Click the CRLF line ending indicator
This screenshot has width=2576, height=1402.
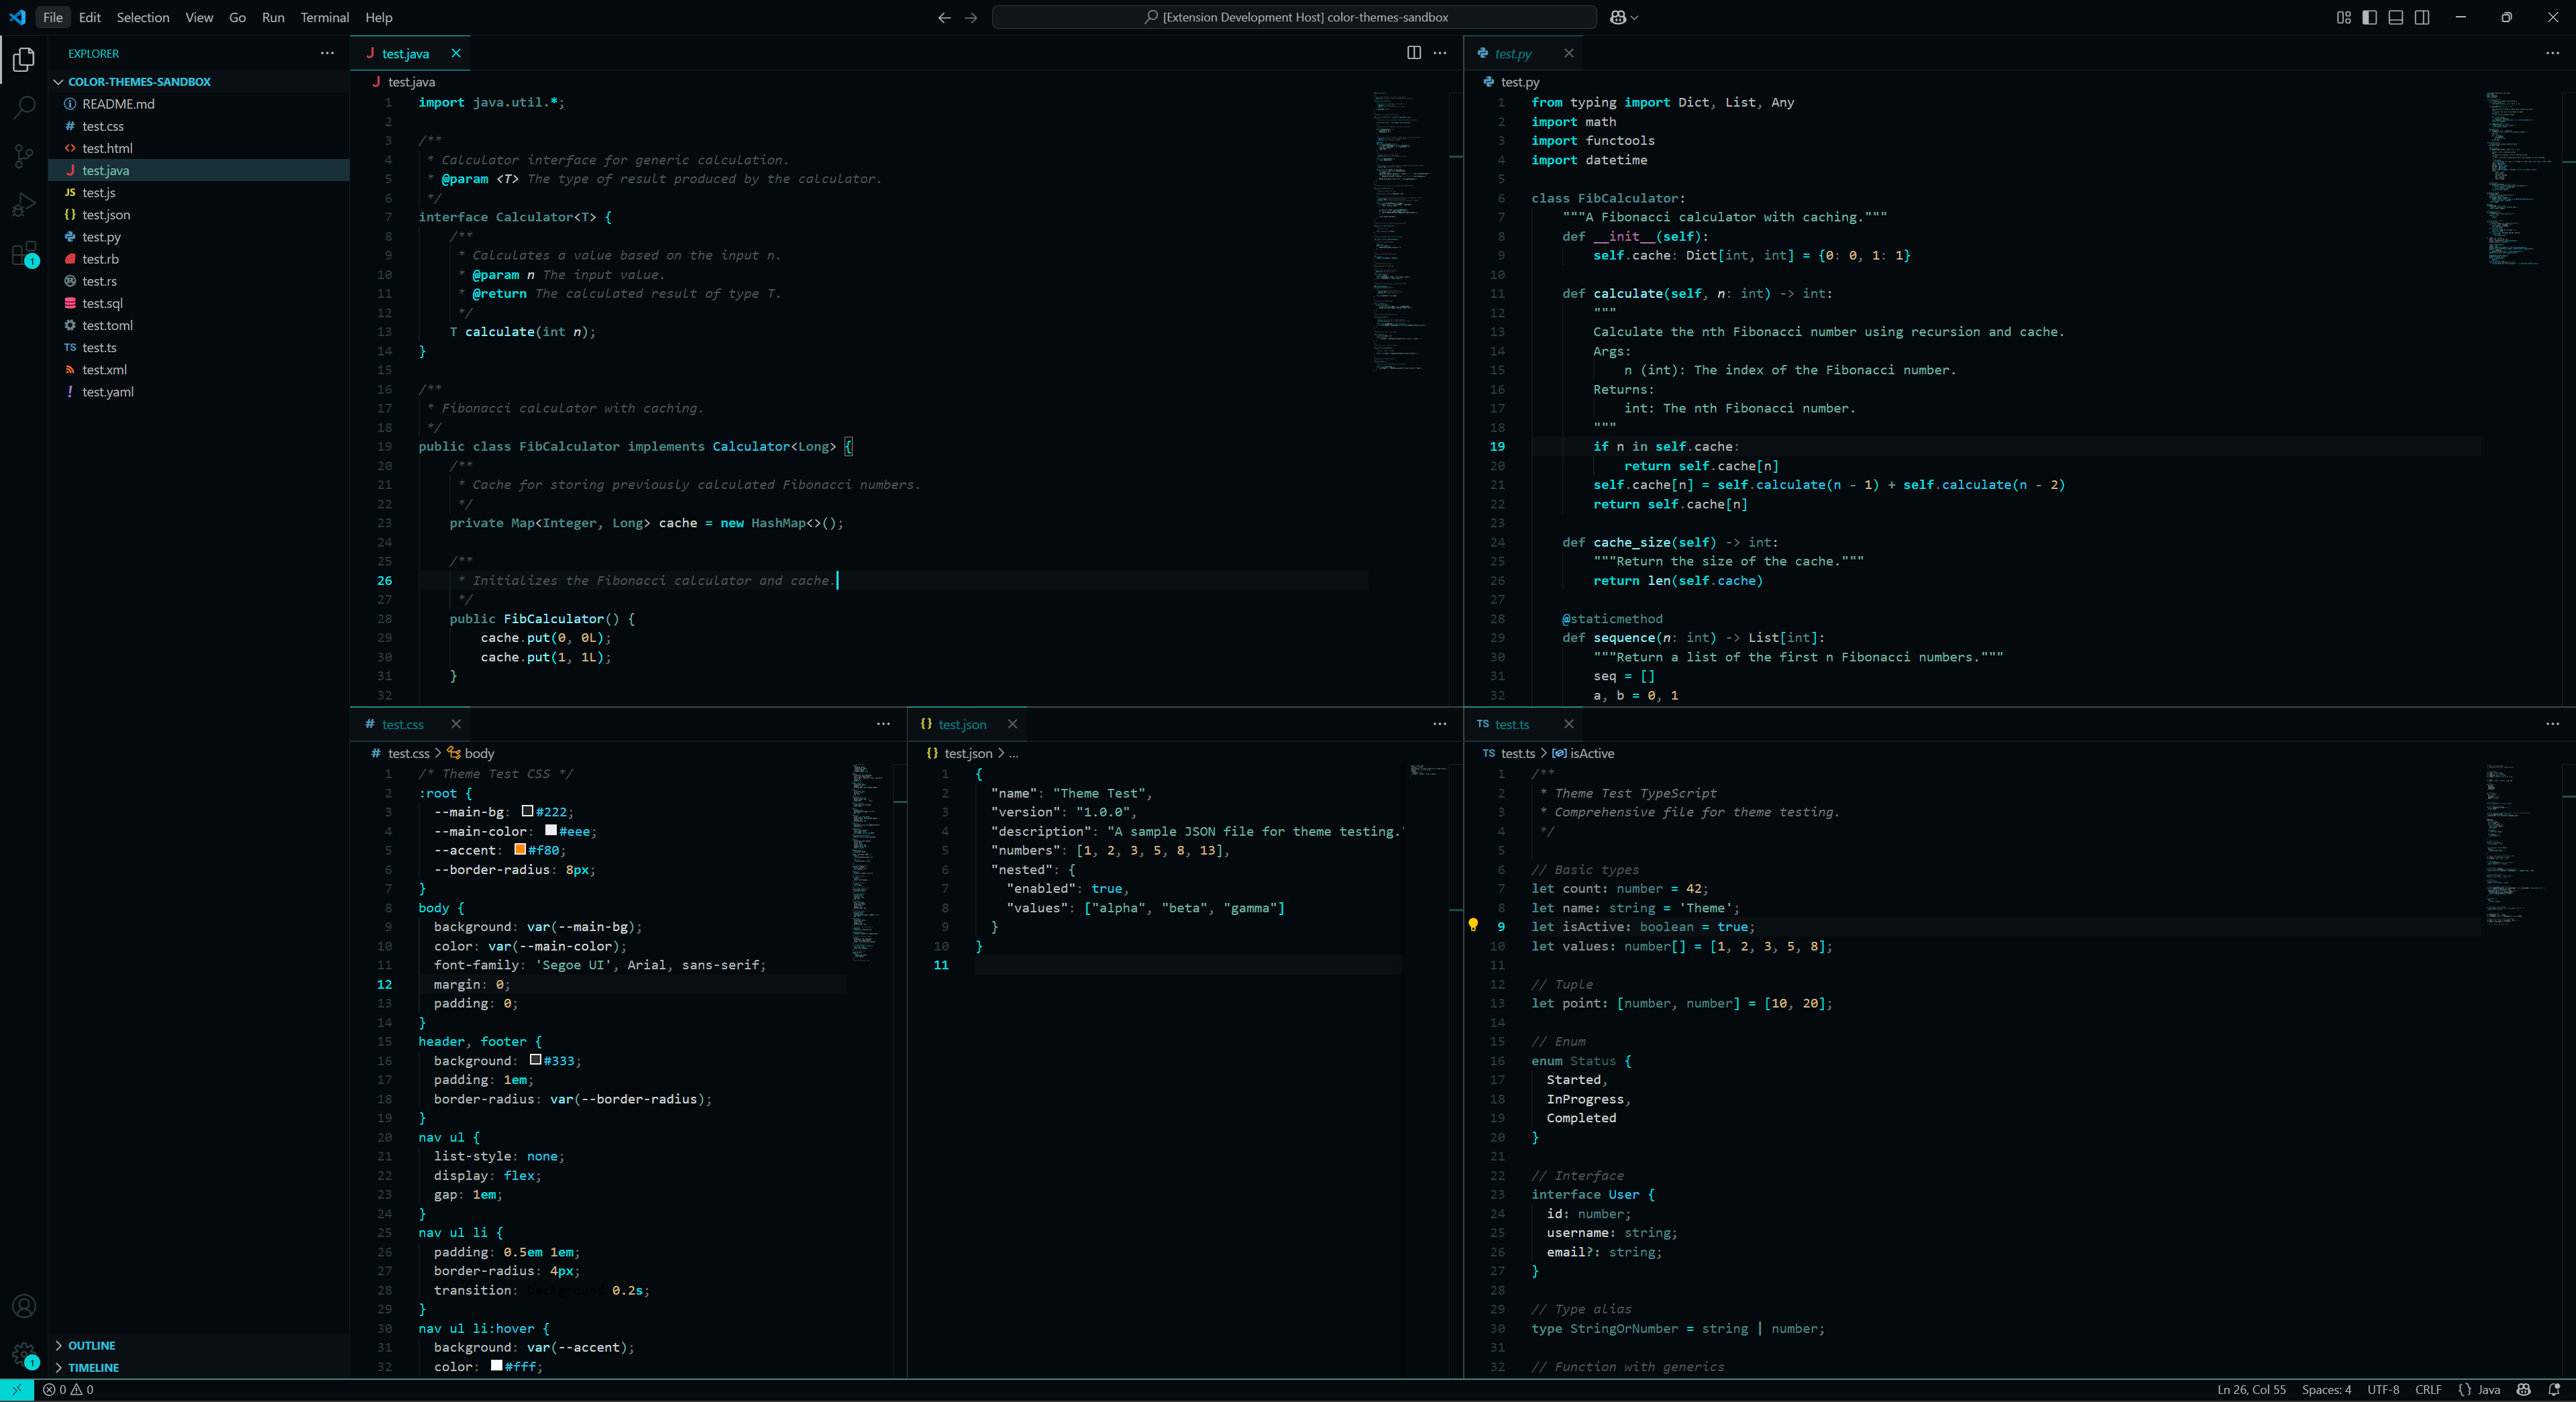click(2427, 1389)
